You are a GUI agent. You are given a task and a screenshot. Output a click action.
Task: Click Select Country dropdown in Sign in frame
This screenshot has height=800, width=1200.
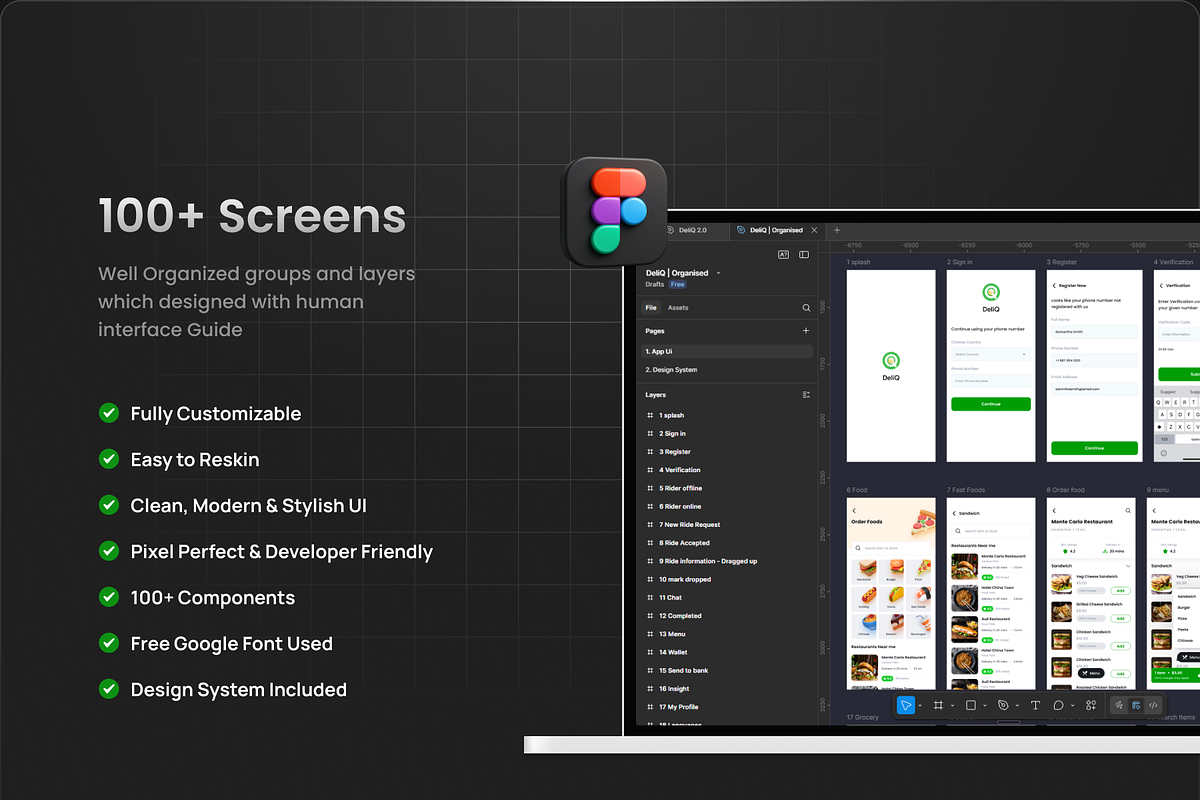click(x=991, y=354)
